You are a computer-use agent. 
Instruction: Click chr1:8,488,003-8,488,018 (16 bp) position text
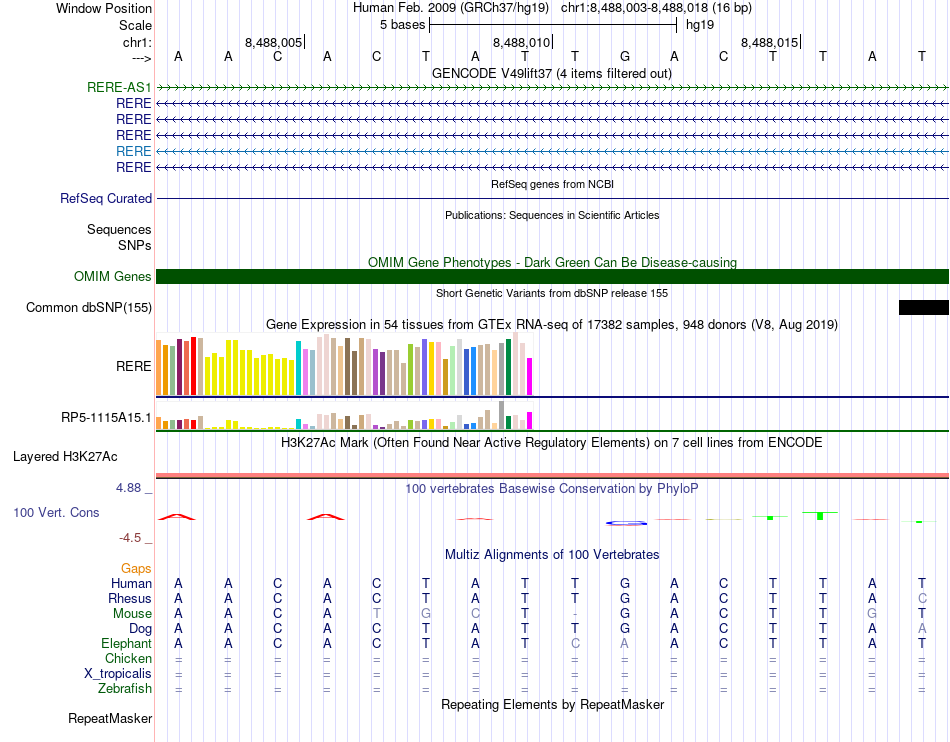pyautogui.click(x=656, y=8)
